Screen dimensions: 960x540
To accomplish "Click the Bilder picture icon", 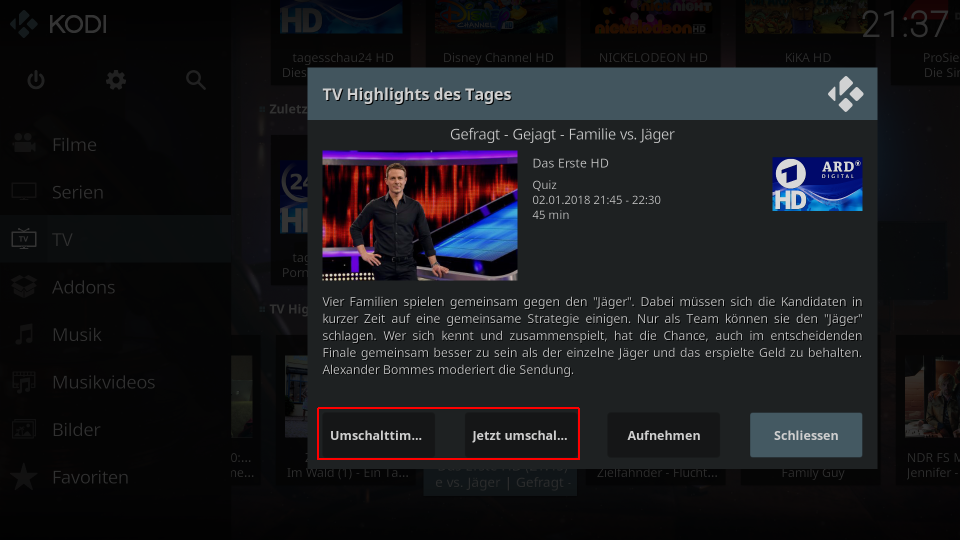I will (x=24, y=429).
